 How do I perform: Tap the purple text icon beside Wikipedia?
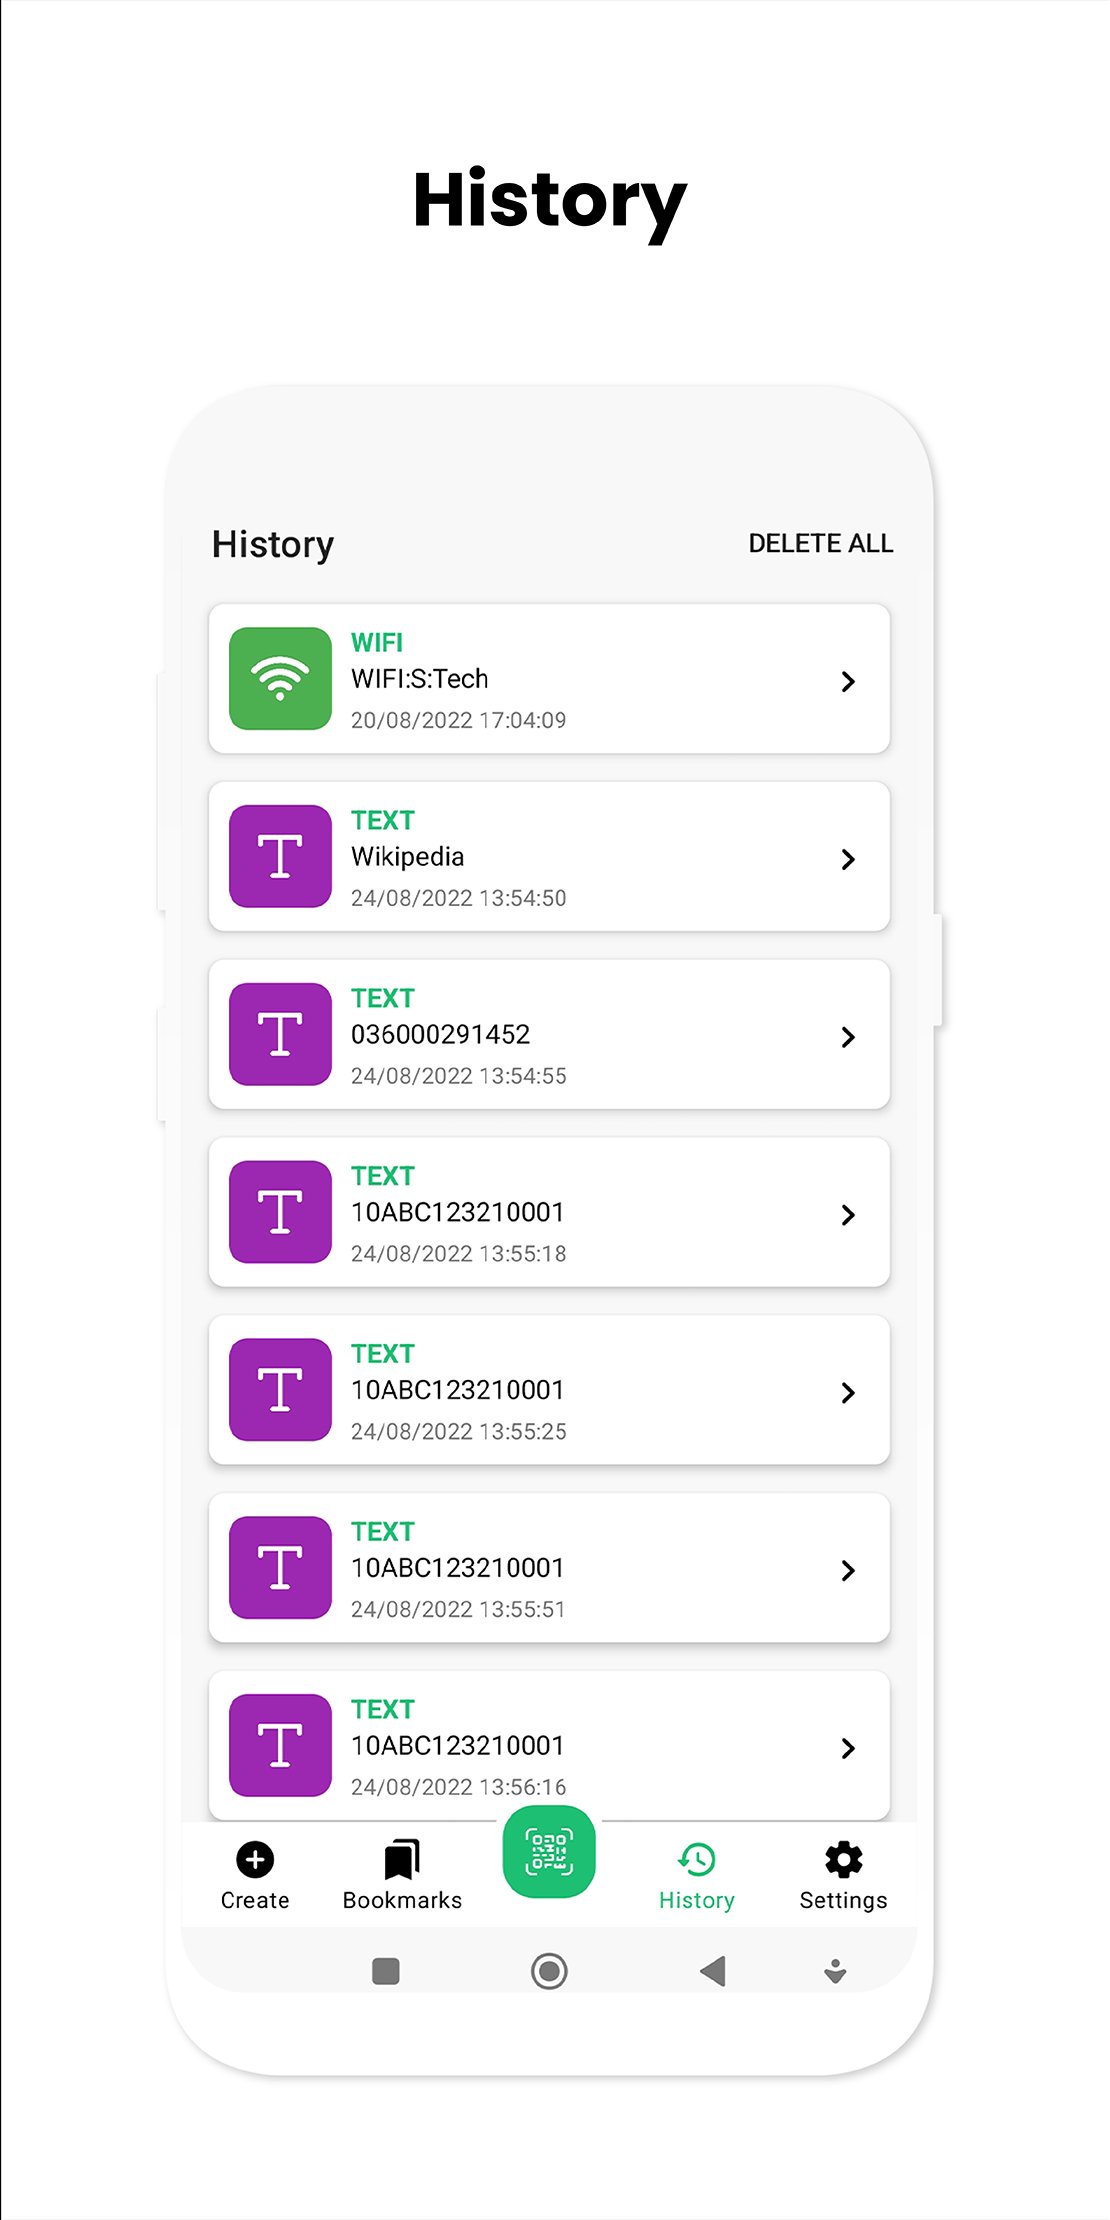[280, 856]
